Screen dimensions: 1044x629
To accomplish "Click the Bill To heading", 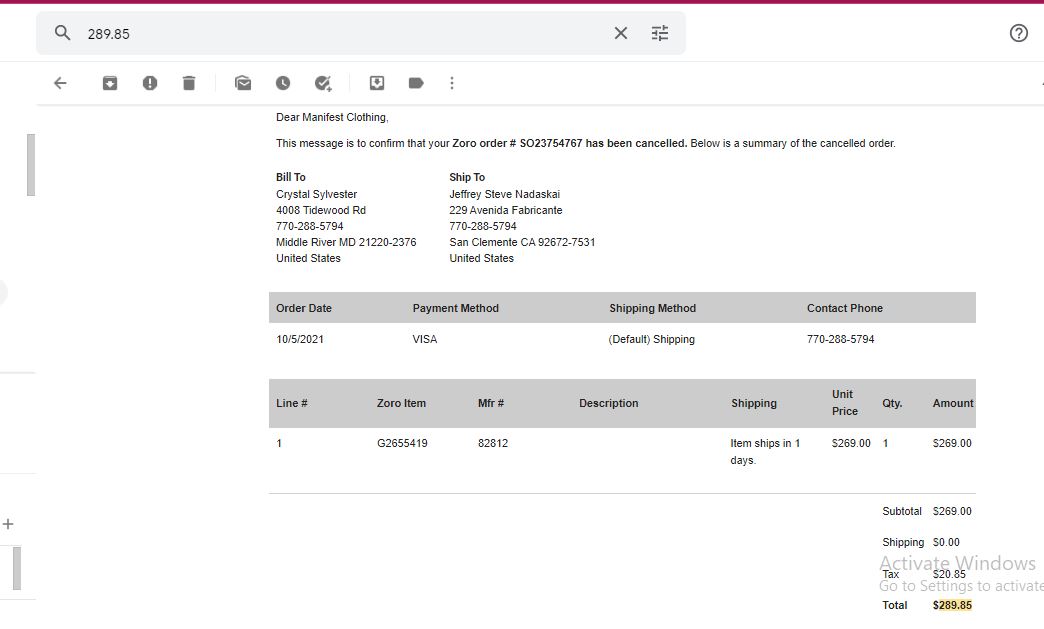I will [x=291, y=177].
